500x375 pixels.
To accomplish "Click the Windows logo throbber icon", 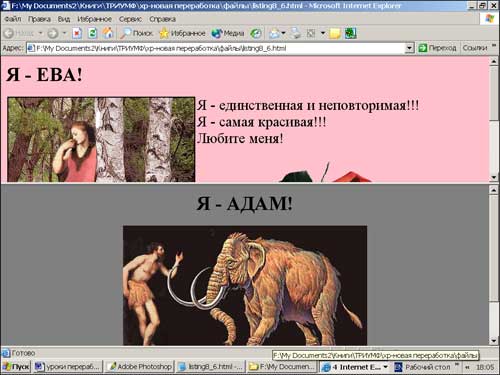I will tap(490, 19).
